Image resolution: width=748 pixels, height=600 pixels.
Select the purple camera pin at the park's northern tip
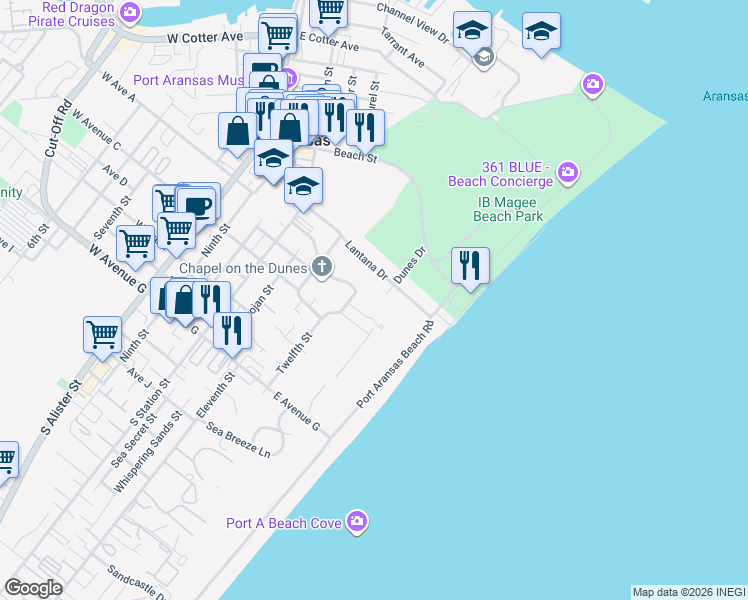[x=593, y=84]
